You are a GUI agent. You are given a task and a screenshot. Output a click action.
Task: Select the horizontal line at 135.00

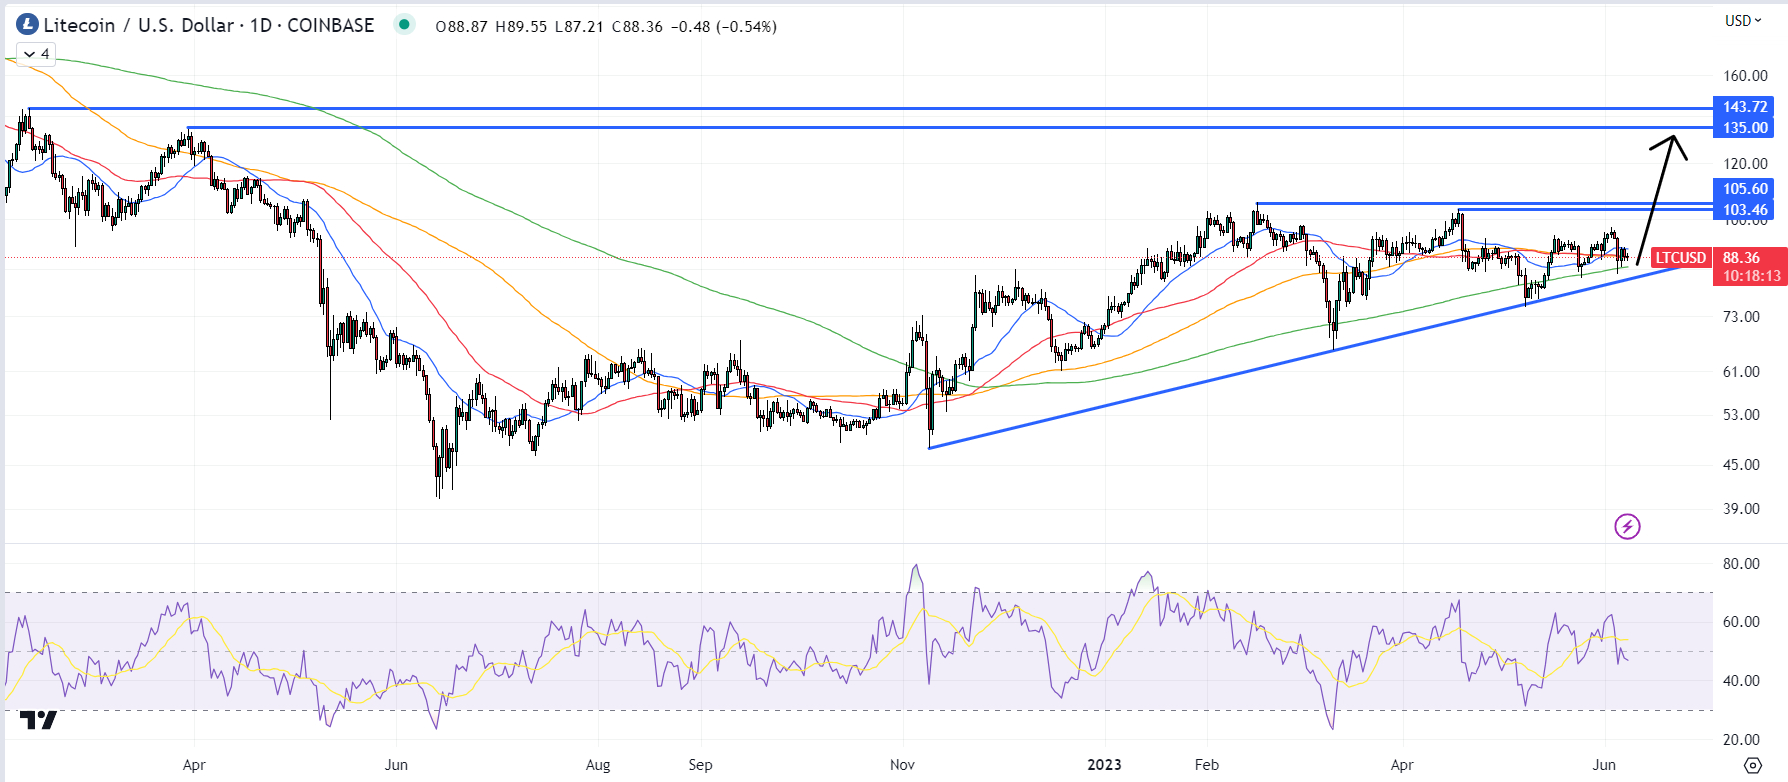(x=950, y=128)
